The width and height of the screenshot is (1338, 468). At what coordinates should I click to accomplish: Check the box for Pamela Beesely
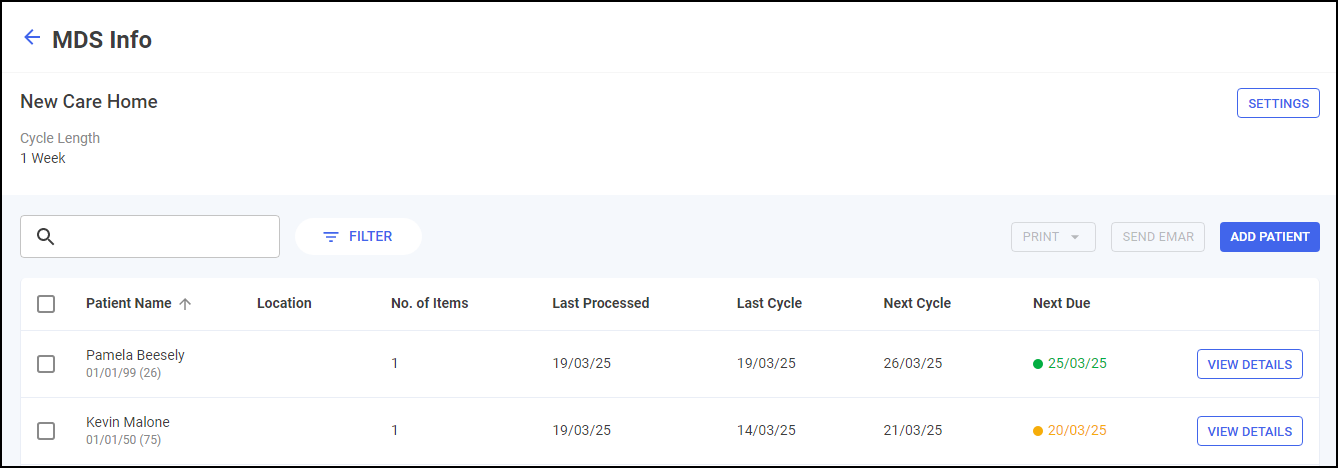point(46,364)
